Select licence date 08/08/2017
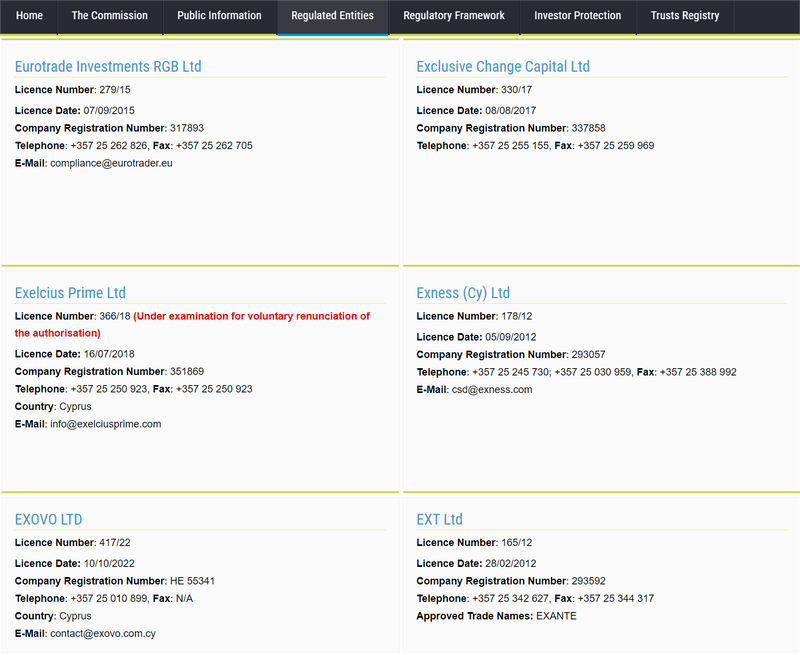This screenshot has height=655, width=800. 511,111
